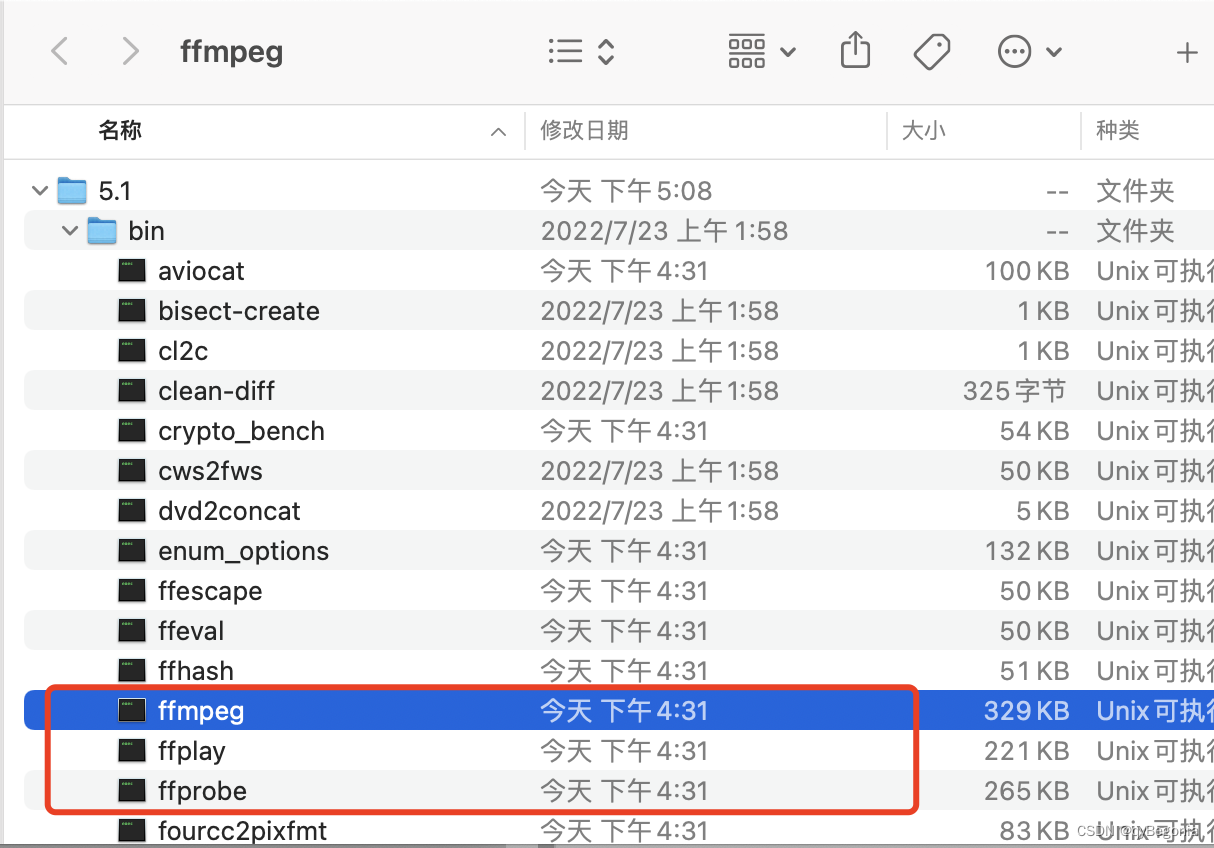
Task: Select the enum_options file
Action: click(x=243, y=551)
